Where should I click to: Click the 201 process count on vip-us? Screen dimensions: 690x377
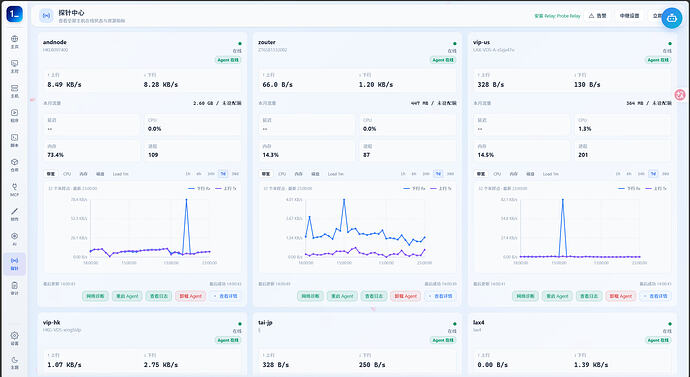(583, 155)
